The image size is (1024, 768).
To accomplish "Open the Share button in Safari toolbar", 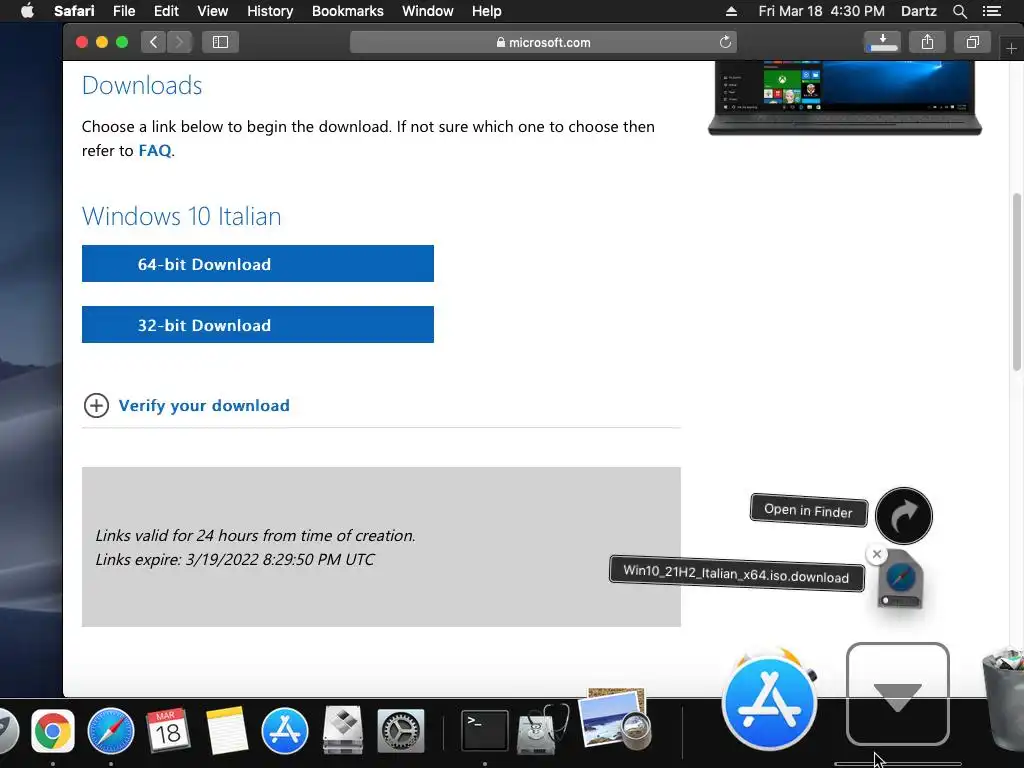I will tap(927, 42).
